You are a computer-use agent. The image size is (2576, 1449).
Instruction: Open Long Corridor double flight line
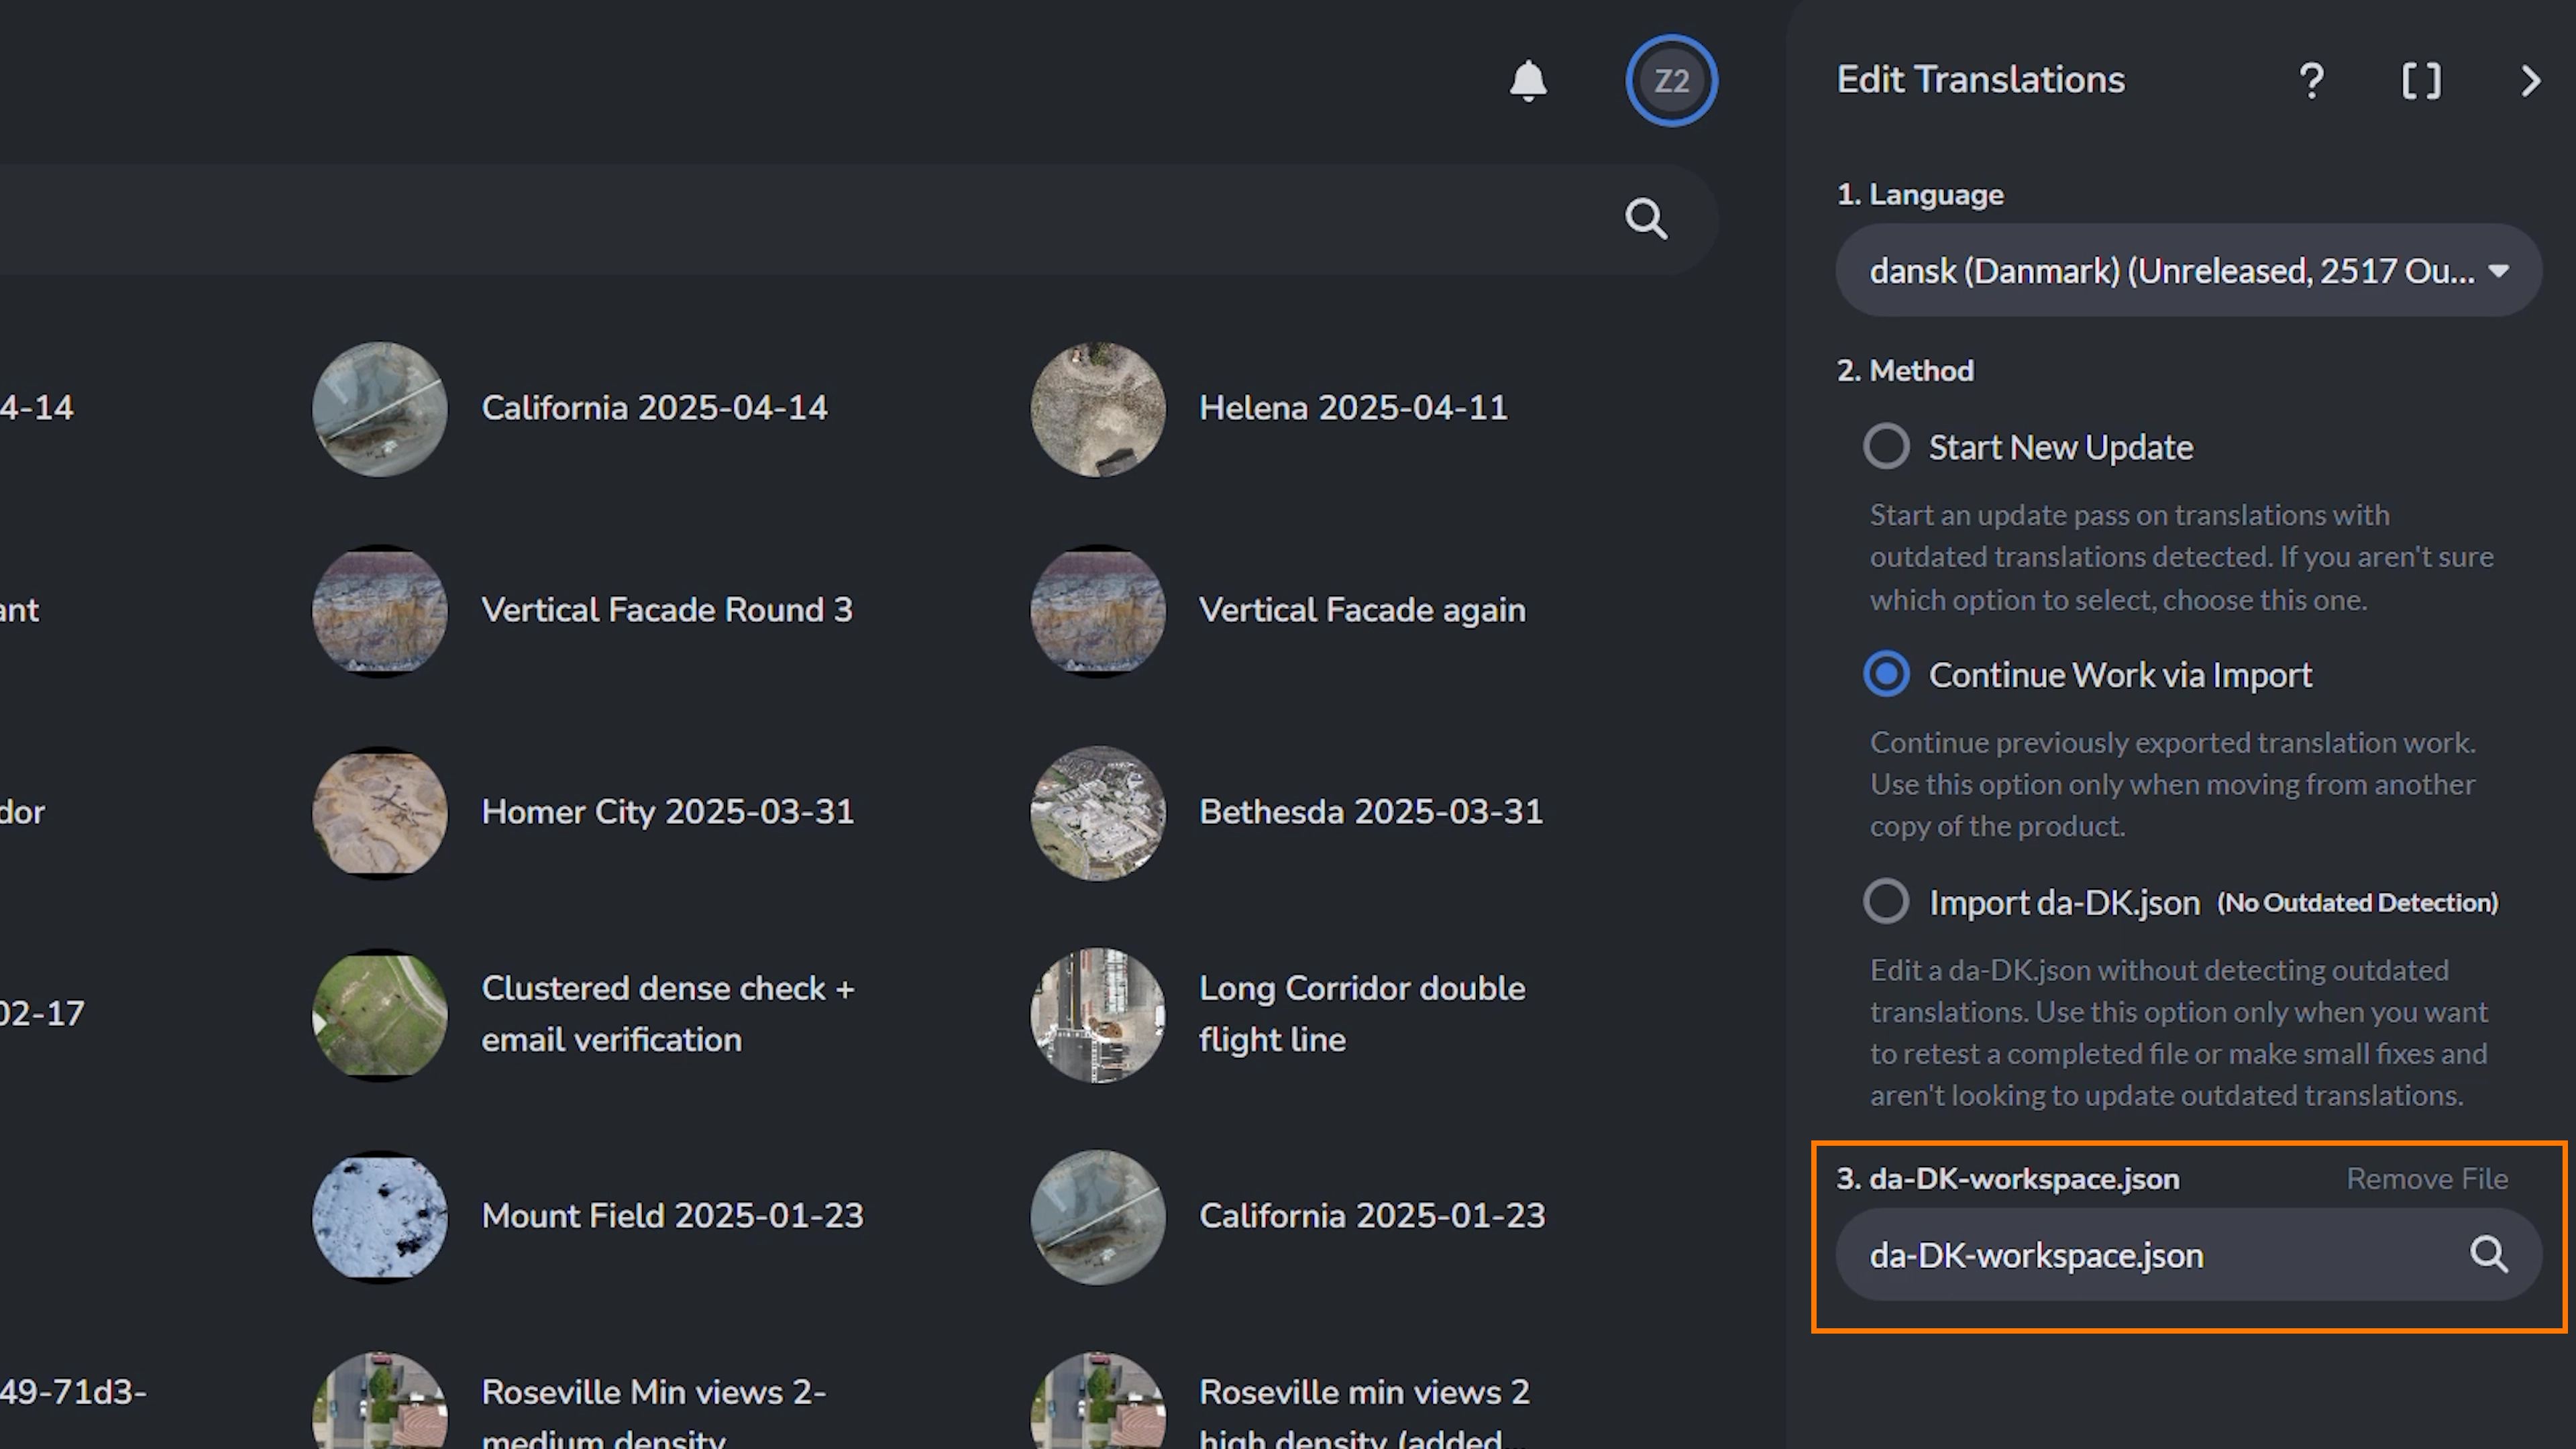pyautogui.click(x=1361, y=1014)
